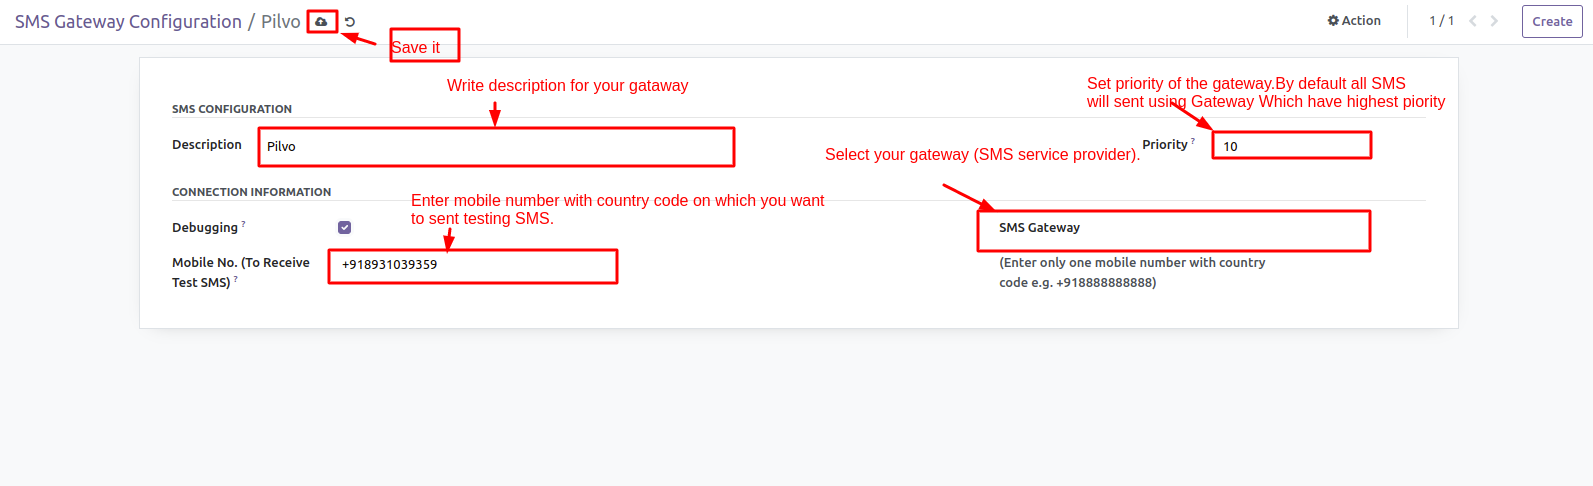Click the Description input field containing Pilvo
This screenshot has width=1593, height=486.
tap(496, 147)
